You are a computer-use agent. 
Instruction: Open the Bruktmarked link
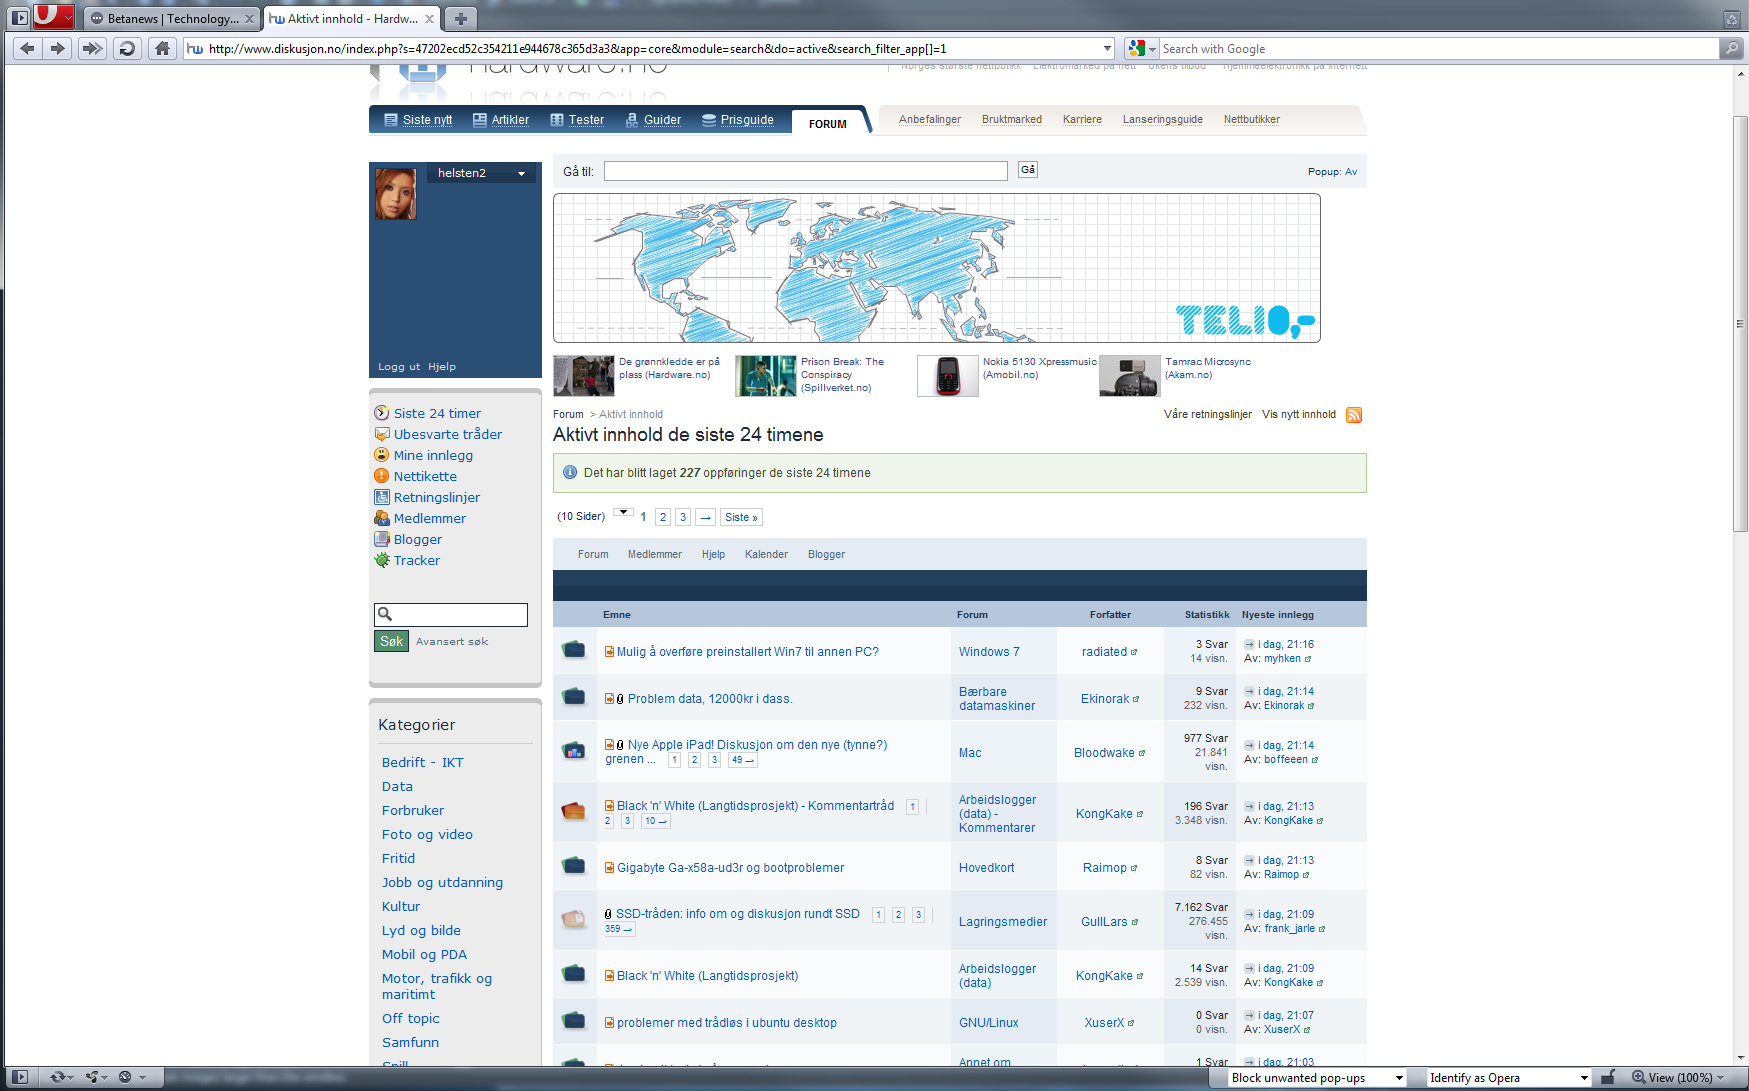(1012, 119)
